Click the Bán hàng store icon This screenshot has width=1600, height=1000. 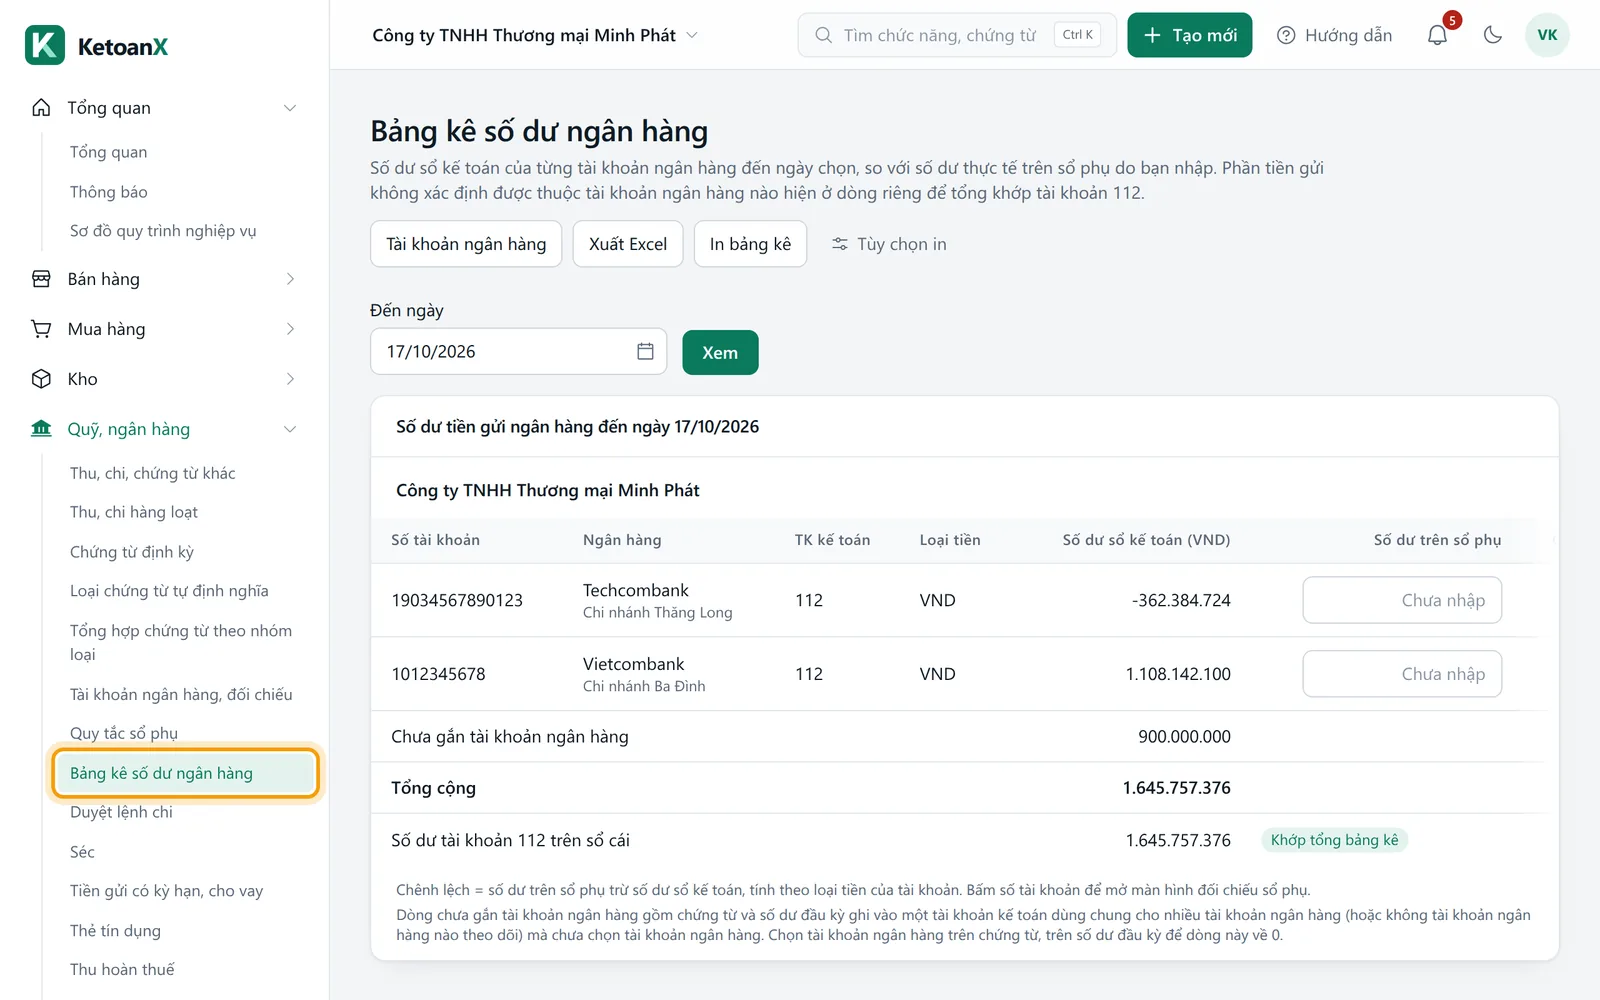click(x=41, y=279)
